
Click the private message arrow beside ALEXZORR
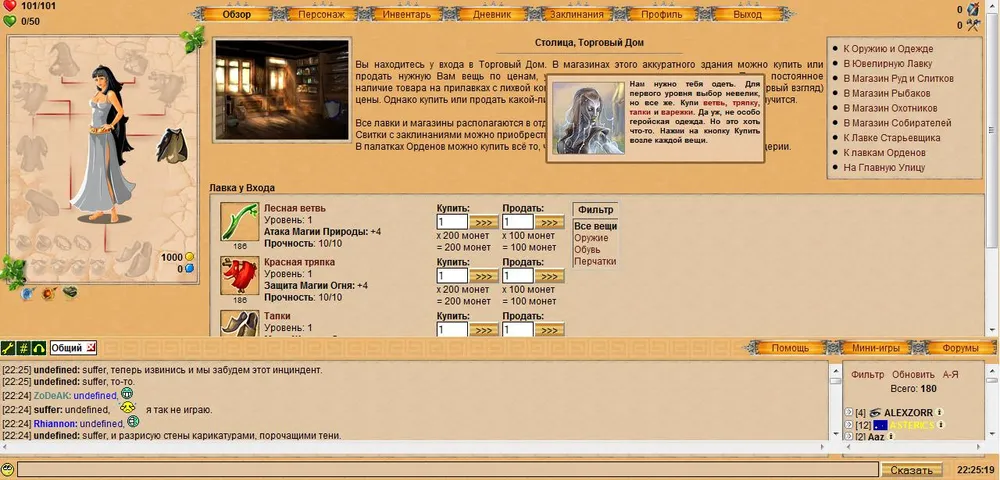point(849,412)
